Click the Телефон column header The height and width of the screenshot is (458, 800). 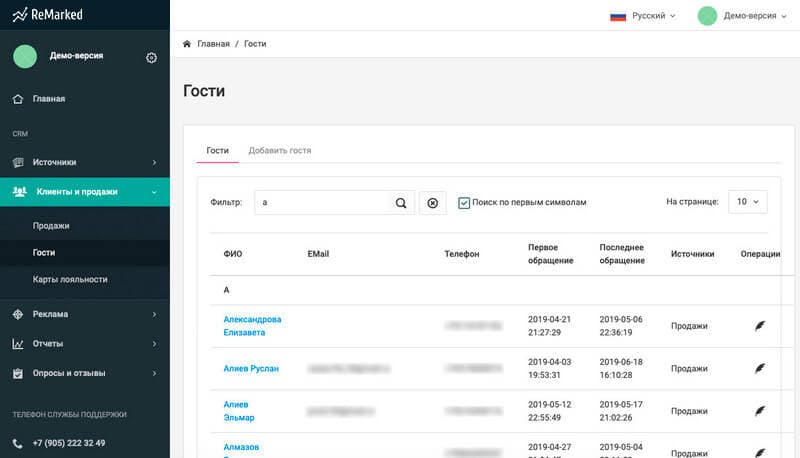462,253
